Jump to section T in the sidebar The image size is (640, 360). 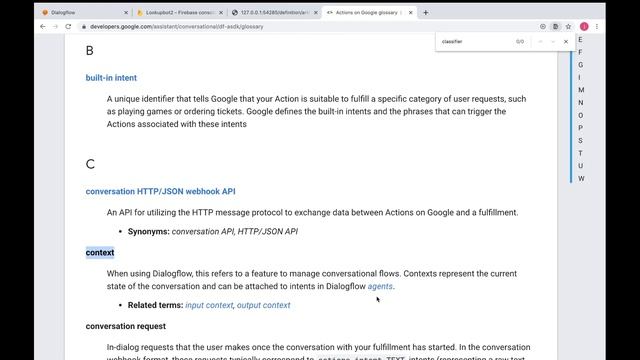[580, 153]
